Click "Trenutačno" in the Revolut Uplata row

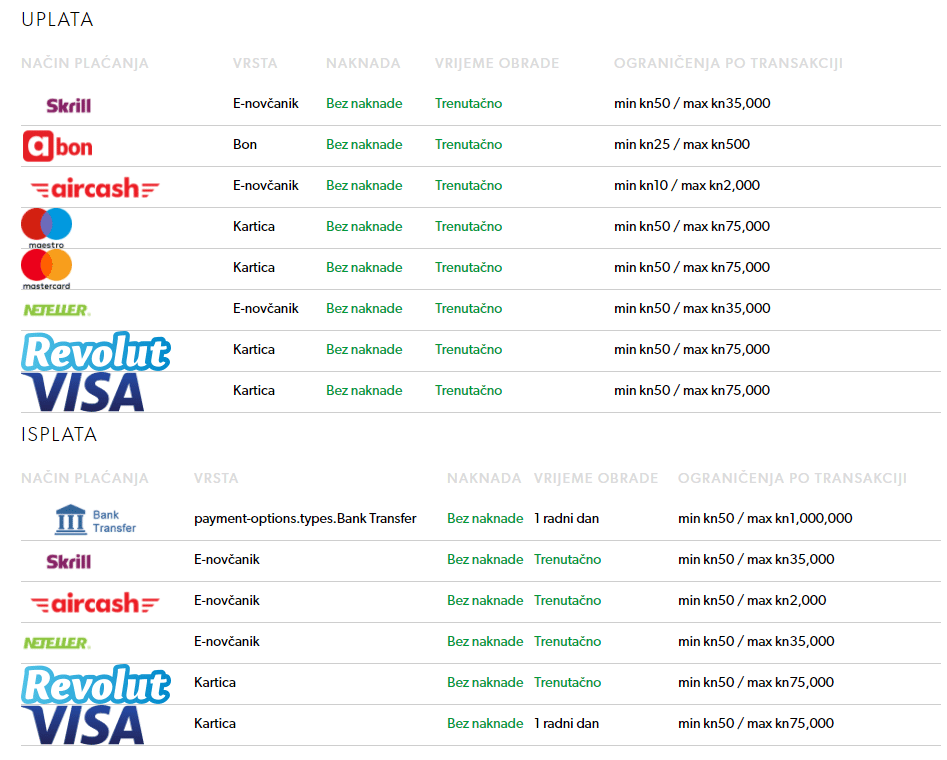(x=469, y=349)
